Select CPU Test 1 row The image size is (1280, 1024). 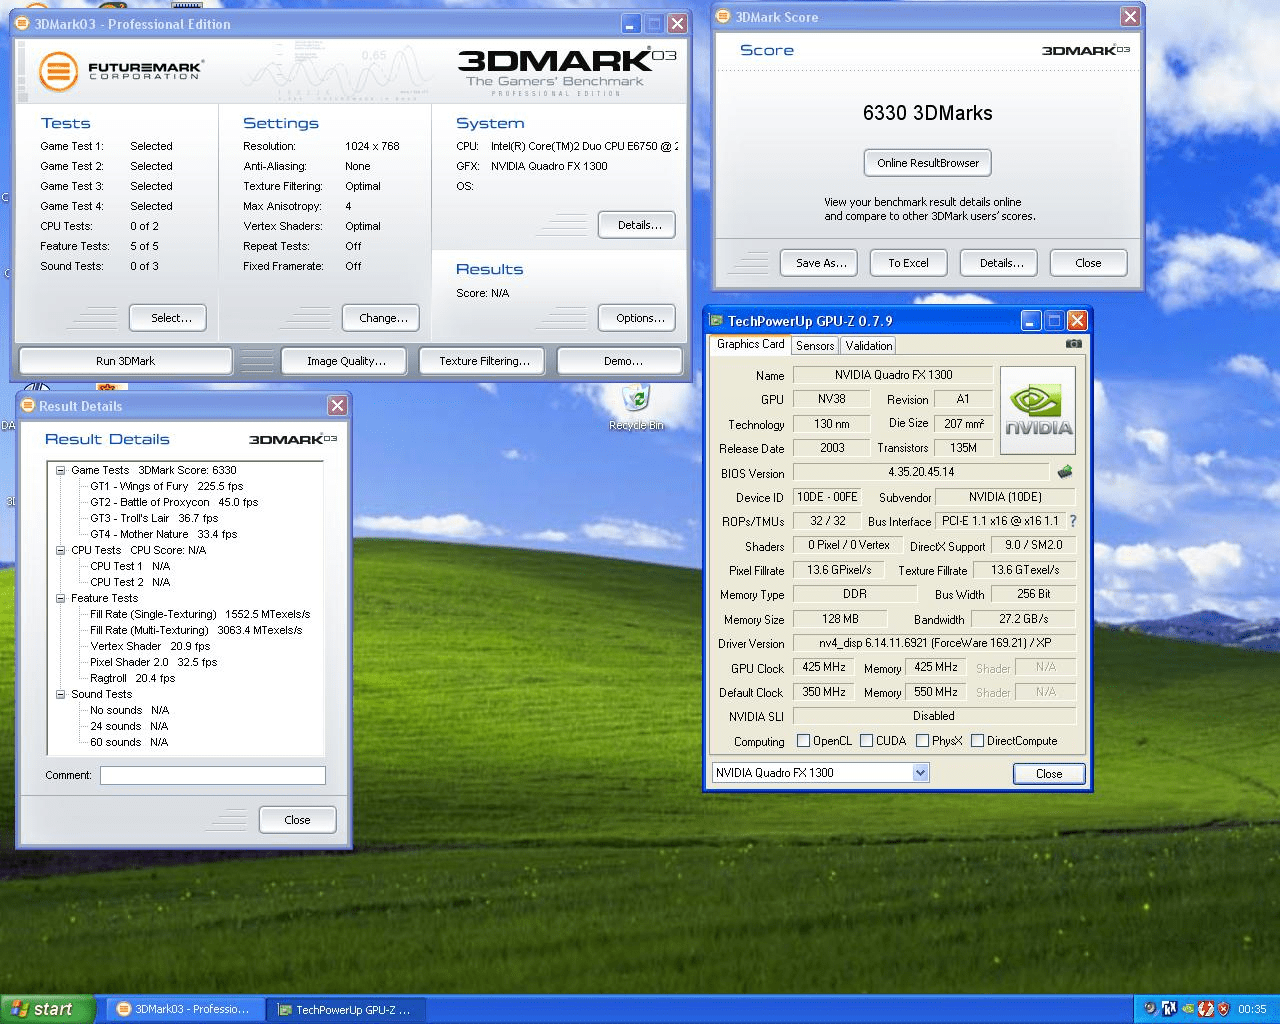click(x=130, y=566)
